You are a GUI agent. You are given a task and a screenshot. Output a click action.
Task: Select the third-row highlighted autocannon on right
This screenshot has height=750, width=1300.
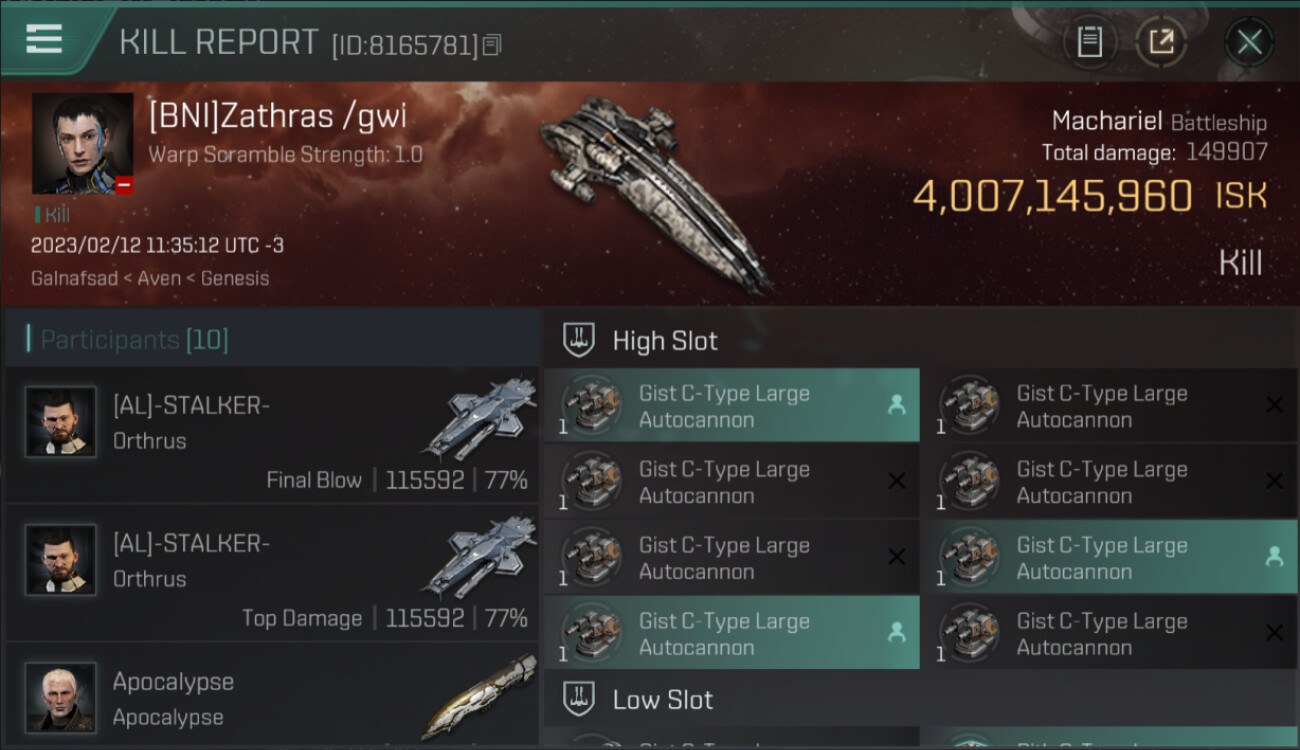point(1110,558)
